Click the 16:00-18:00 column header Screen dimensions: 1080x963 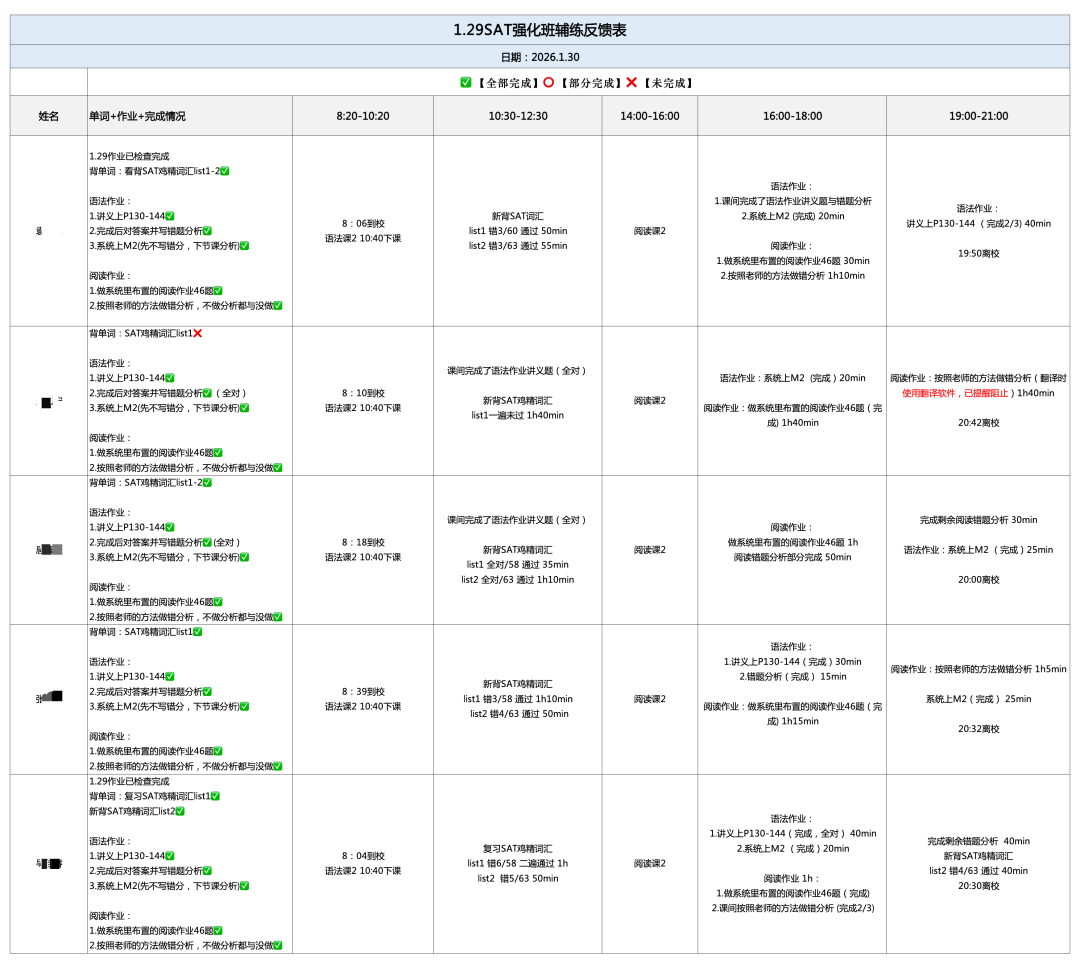(x=792, y=116)
